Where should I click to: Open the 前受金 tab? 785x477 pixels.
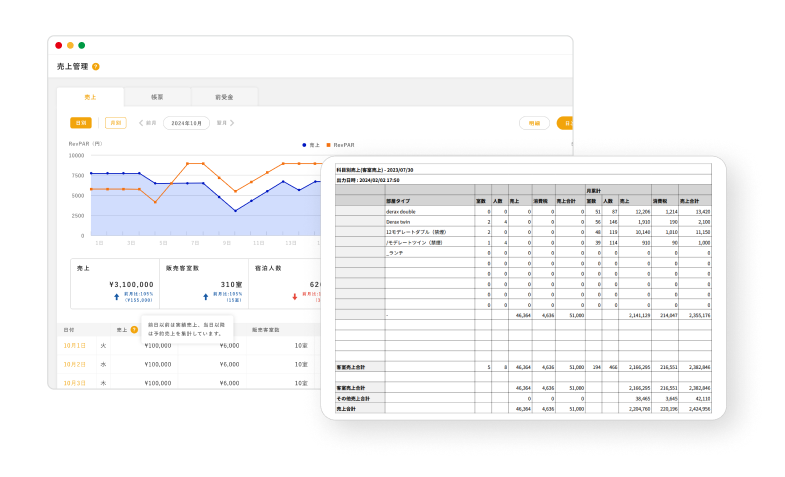[x=224, y=97]
